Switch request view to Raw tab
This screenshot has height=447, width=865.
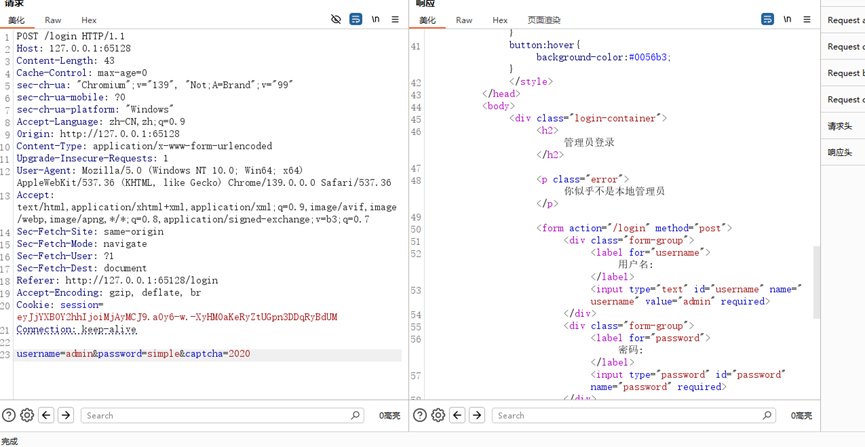[53, 20]
